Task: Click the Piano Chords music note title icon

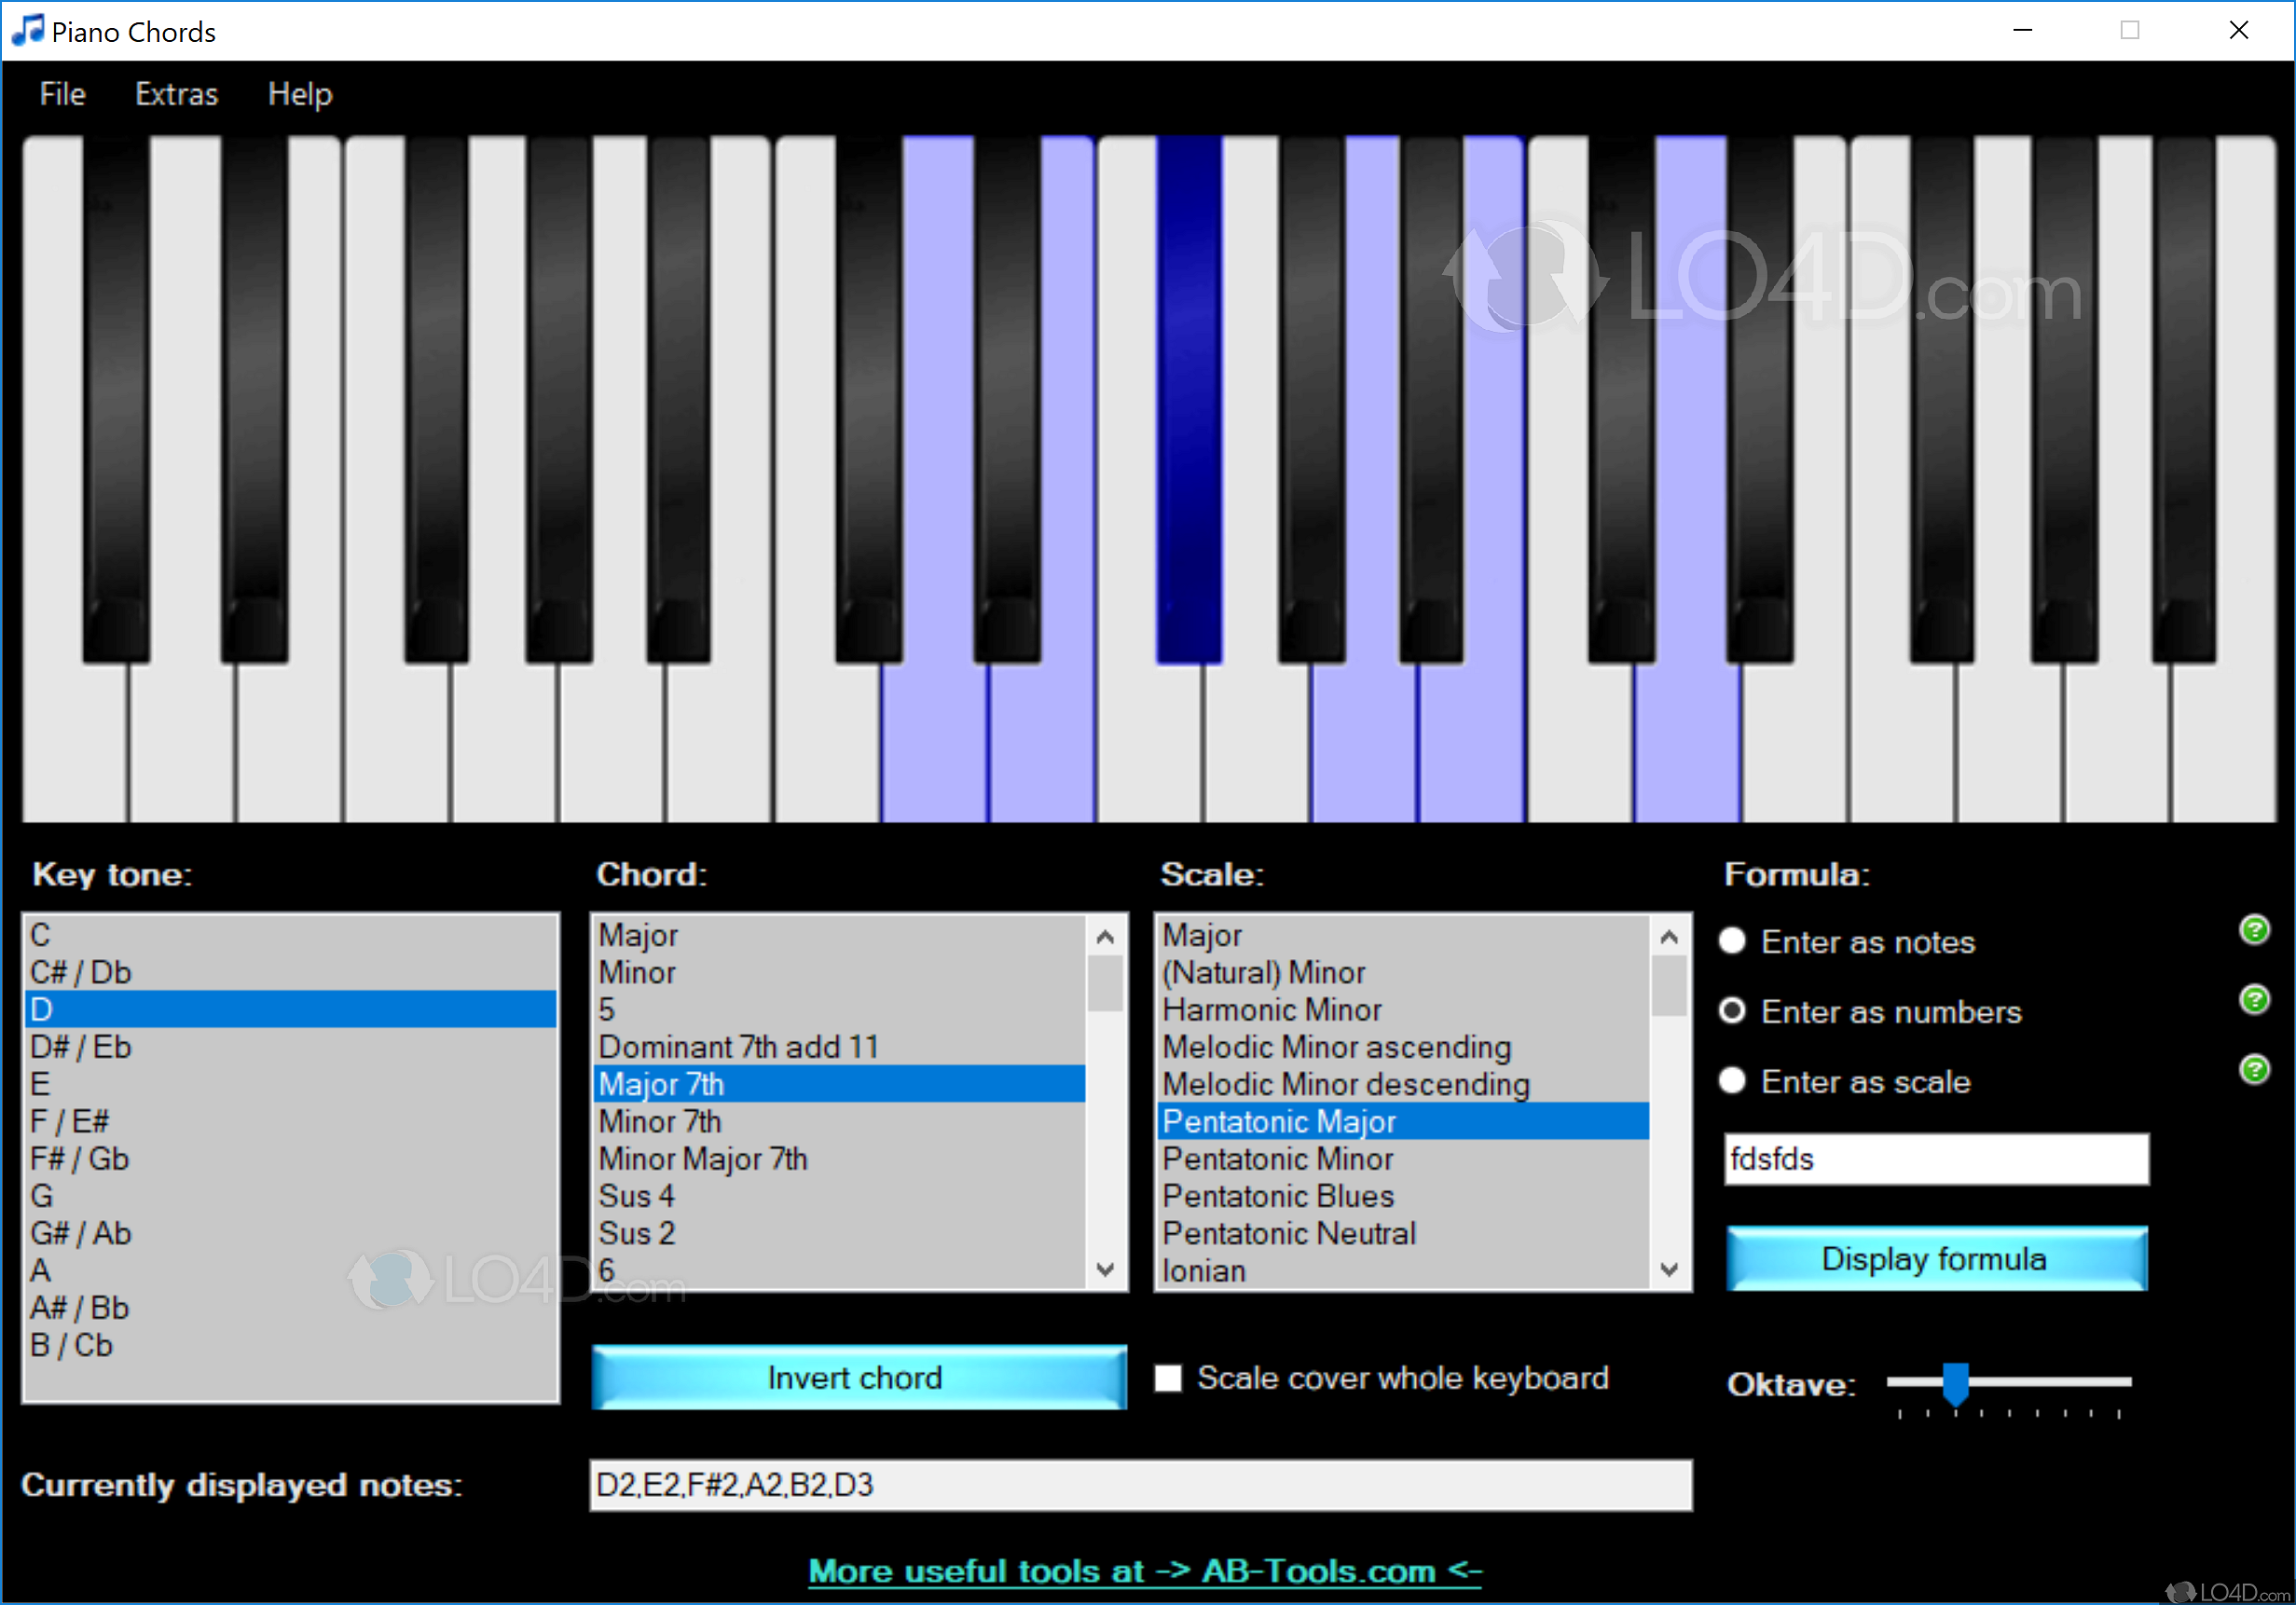Action: pos(27,30)
